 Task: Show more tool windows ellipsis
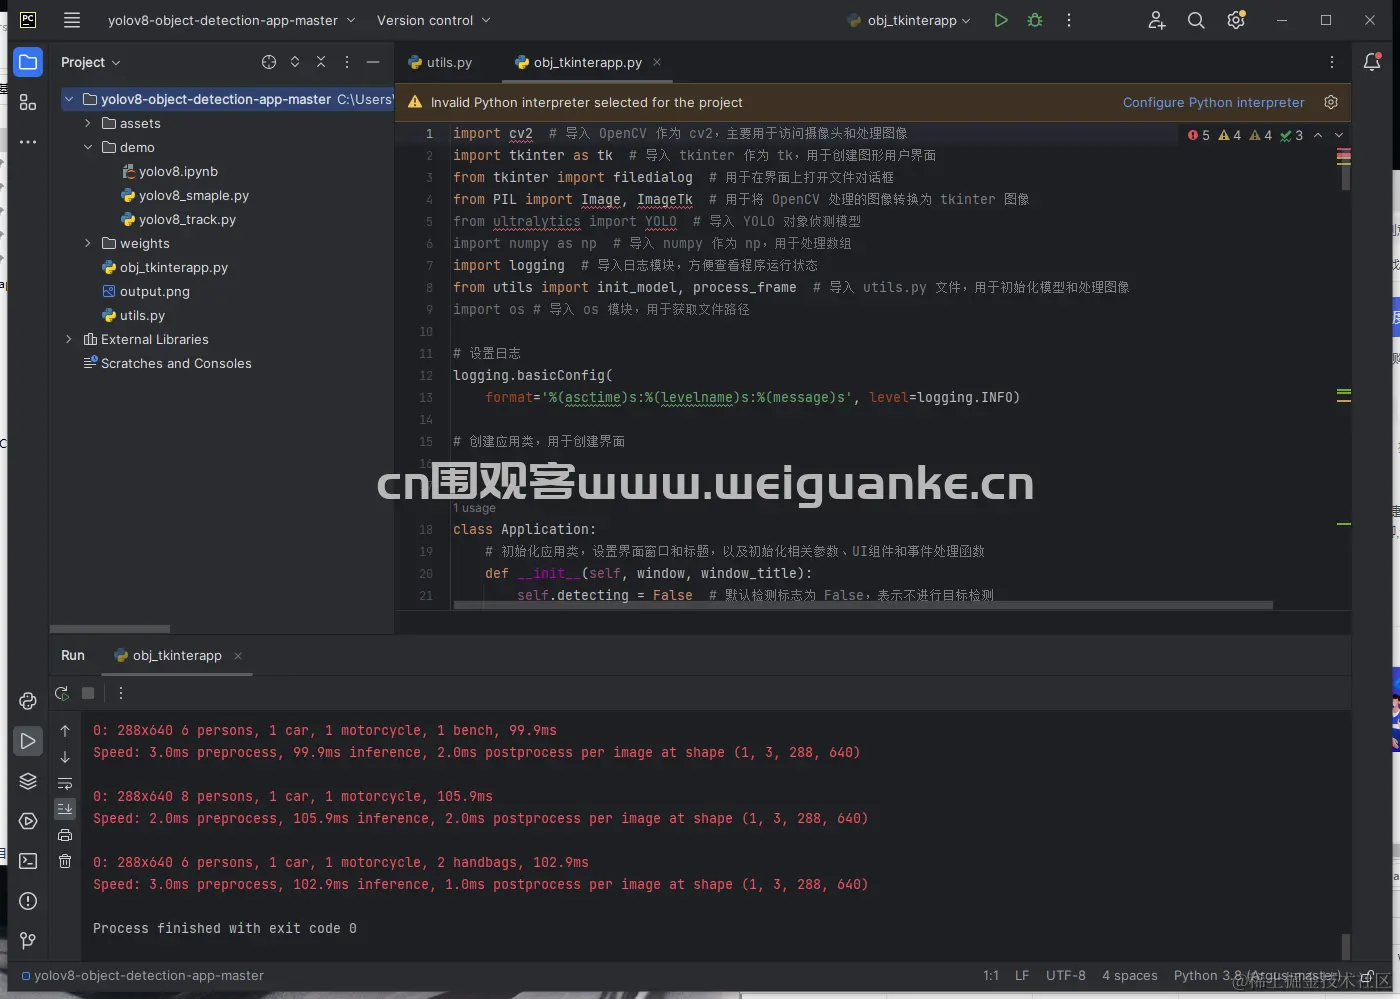point(28,142)
